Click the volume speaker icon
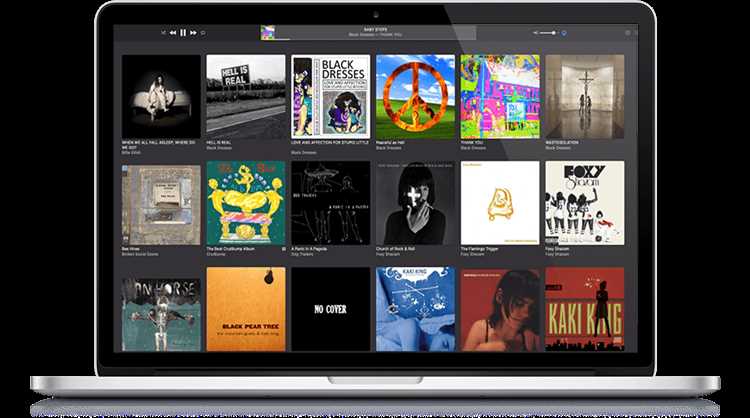This screenshot has height=418, width=750. (536, 33)
